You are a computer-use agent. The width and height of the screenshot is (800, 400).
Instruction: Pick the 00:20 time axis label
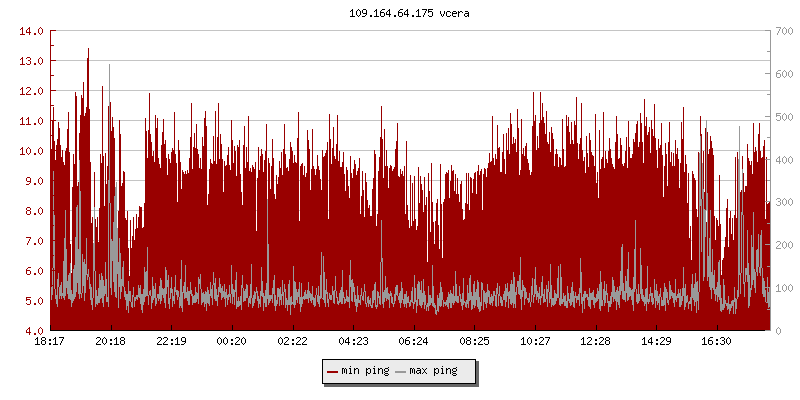(x=232, y=342)
